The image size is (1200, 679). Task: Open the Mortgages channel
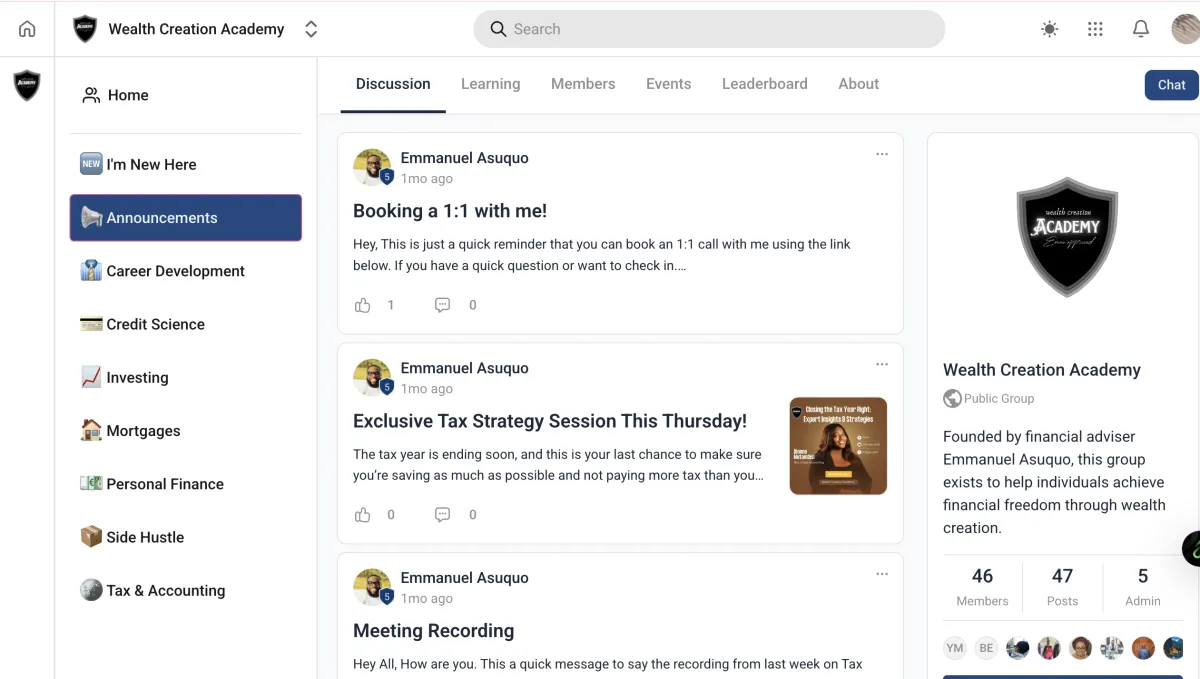(x=185, y=431)
